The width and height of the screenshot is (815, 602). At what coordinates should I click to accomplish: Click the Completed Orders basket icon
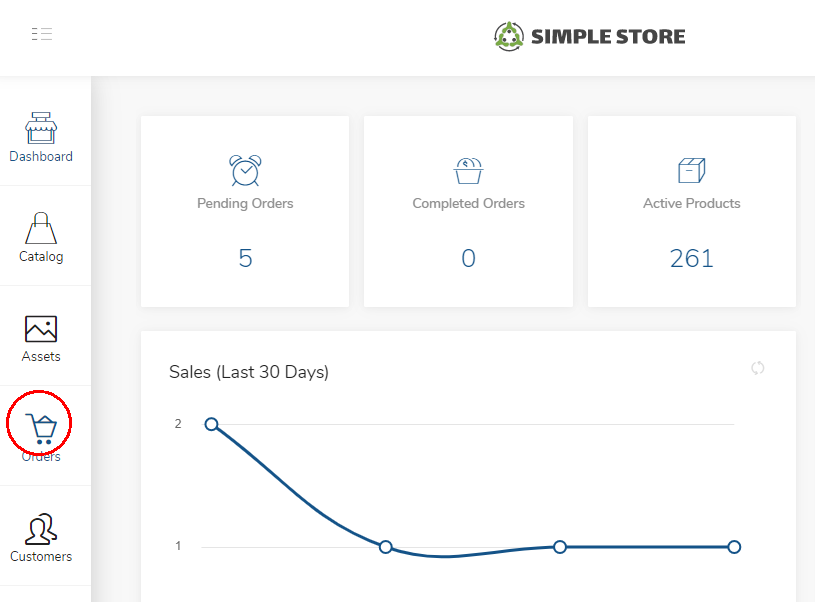click(468, 171)
